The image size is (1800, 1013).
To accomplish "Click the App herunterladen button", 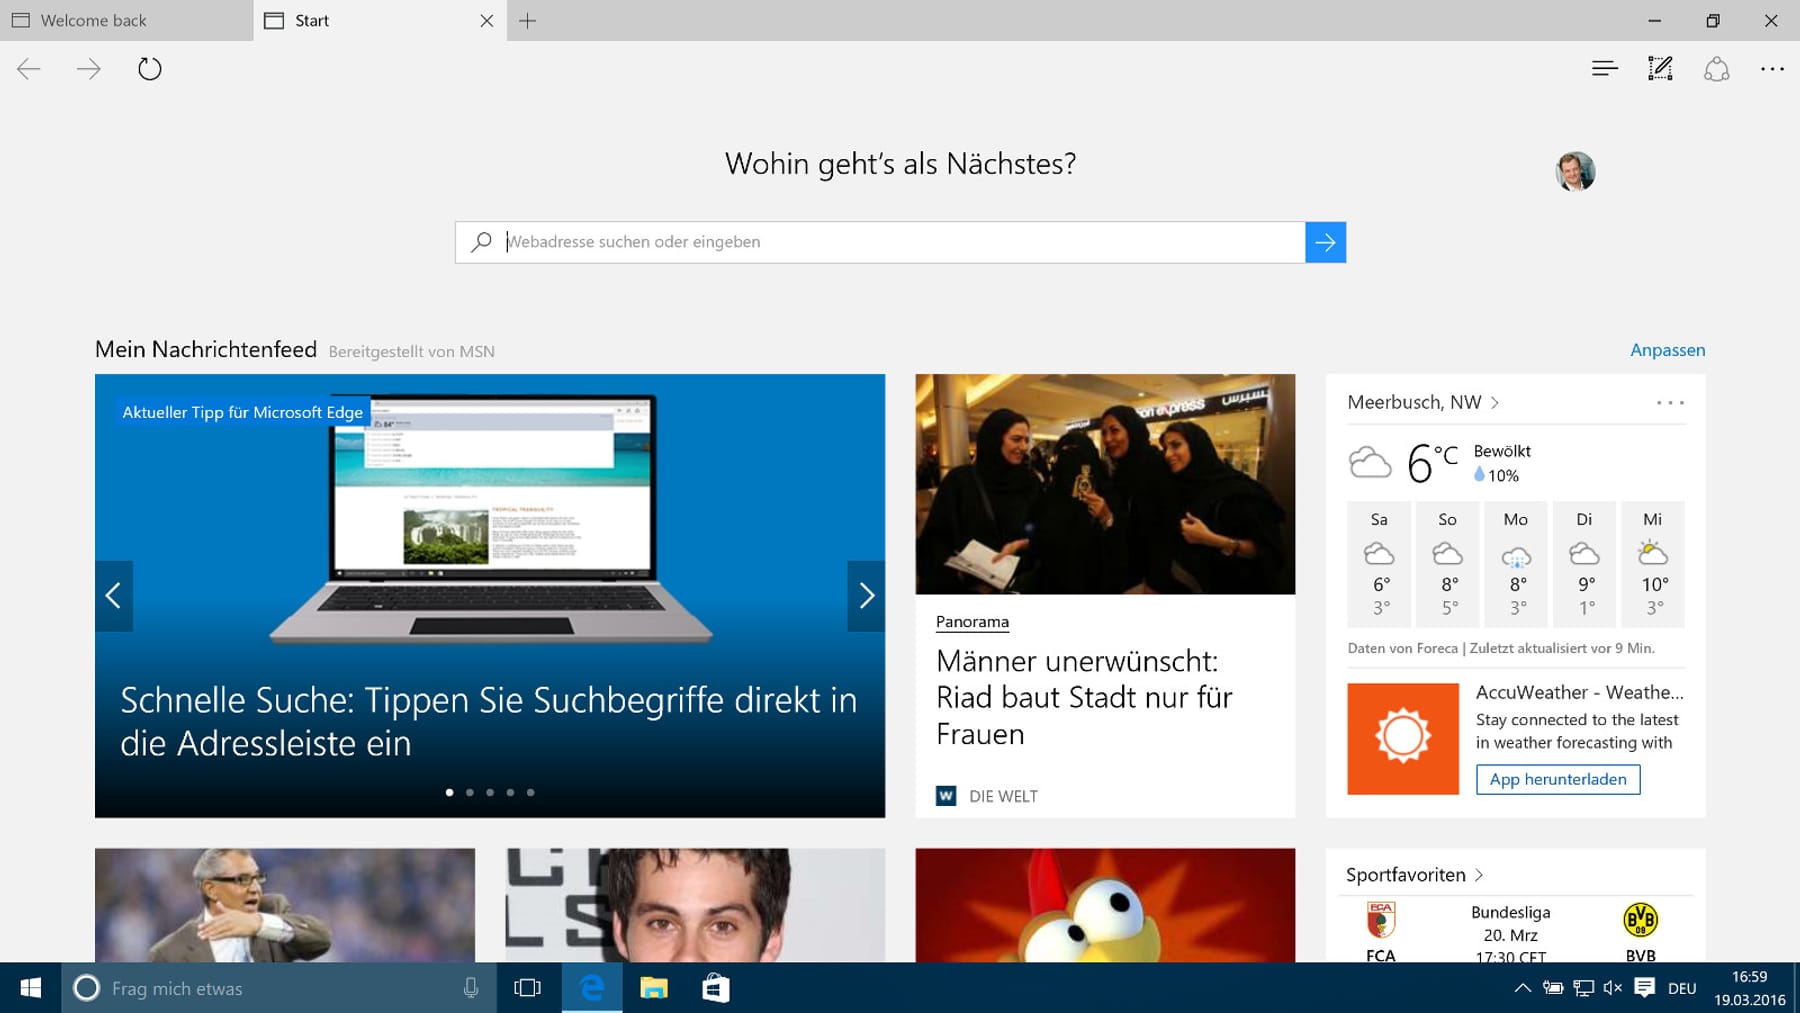I will pos(1558,779).
